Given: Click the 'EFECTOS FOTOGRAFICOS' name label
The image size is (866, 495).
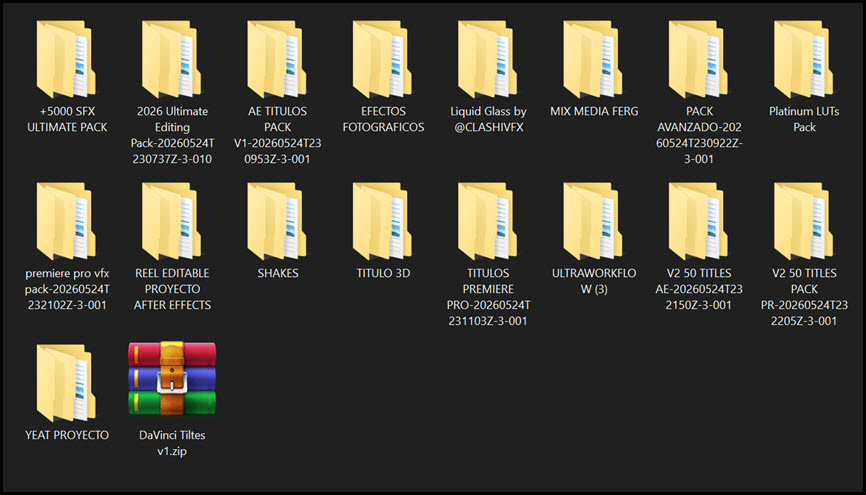Looking at the screenshot, I should point(383,119).
